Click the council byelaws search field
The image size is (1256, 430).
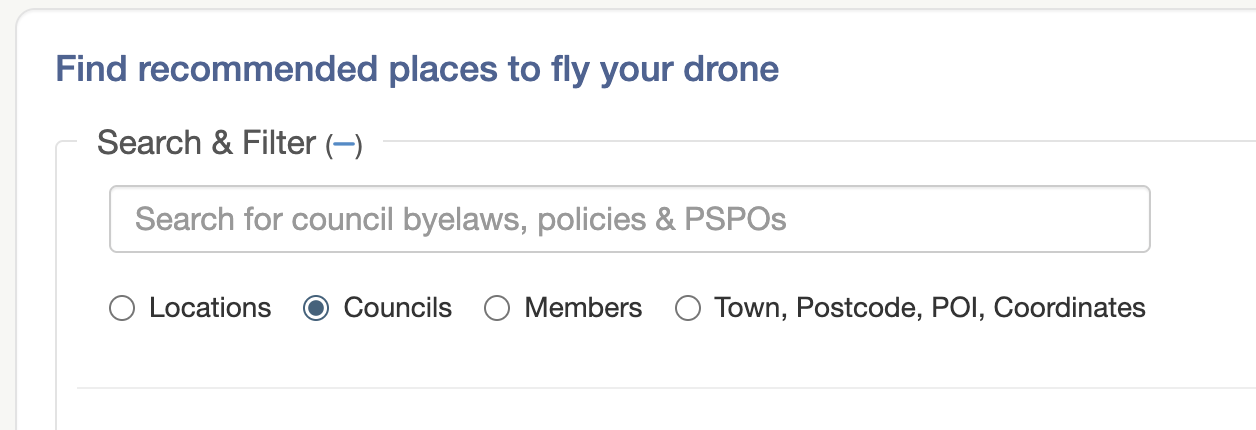629,219
